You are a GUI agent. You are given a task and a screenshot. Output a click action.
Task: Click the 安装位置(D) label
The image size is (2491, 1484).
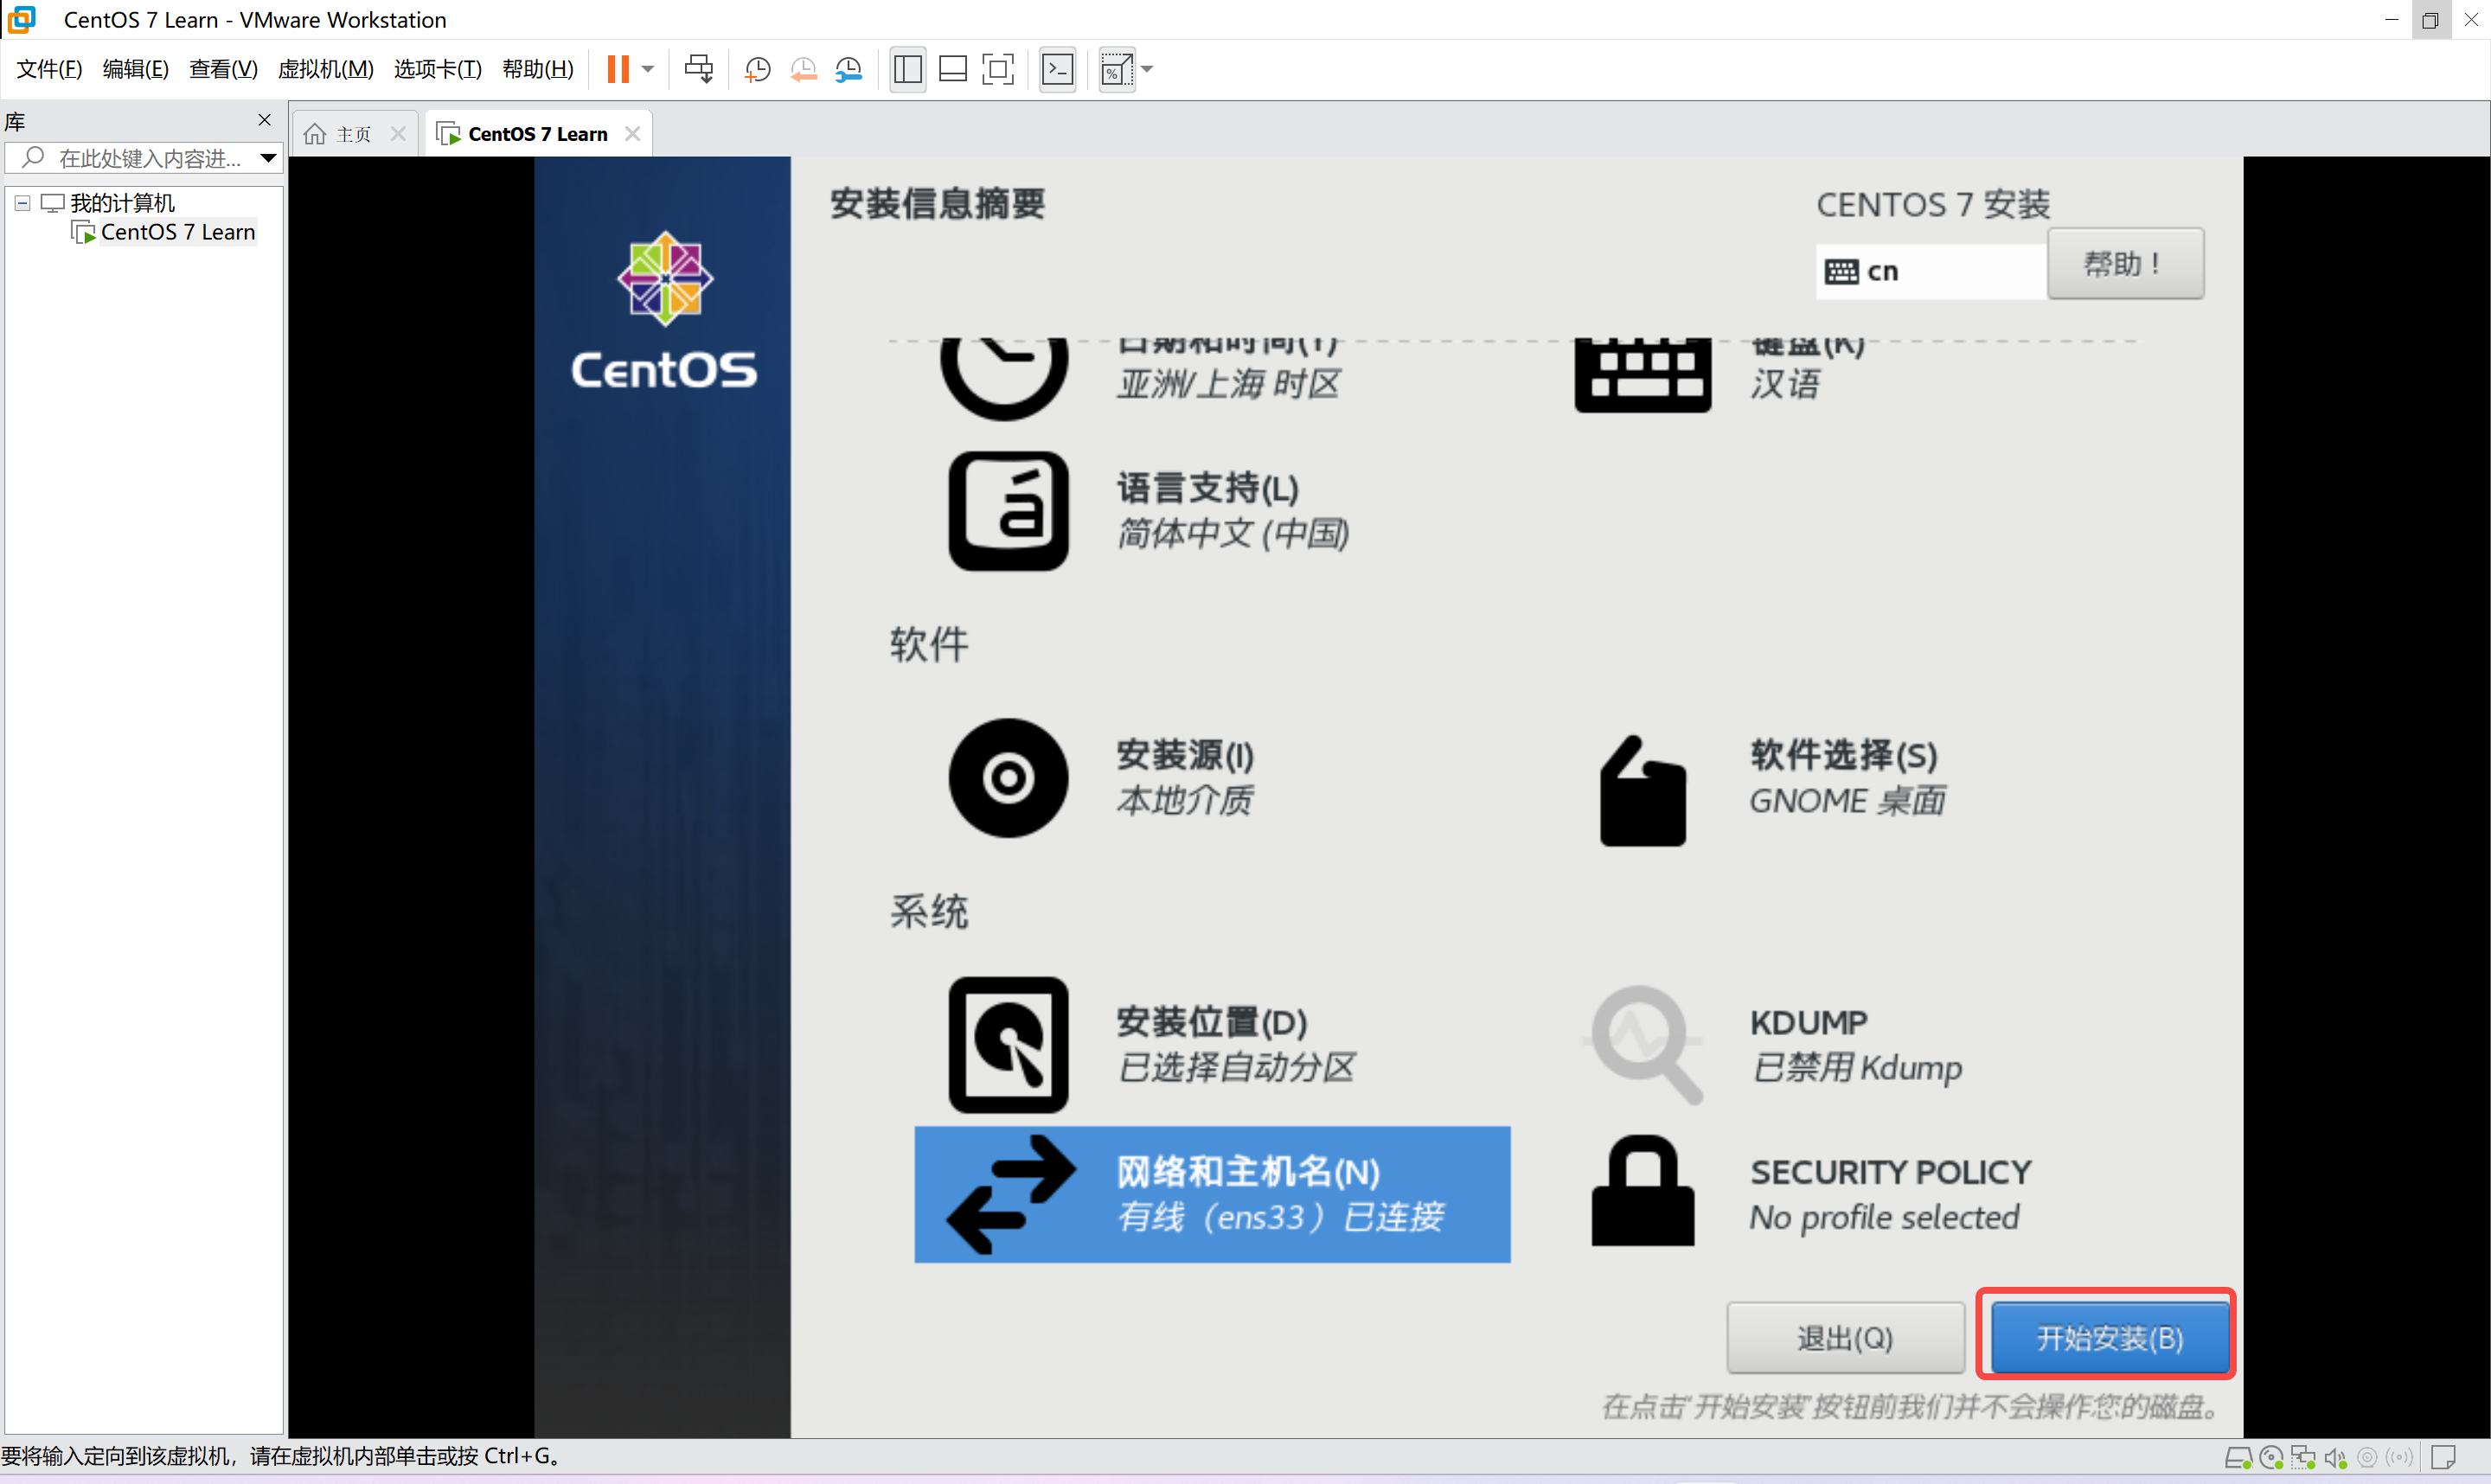click(x=1212, y=1022)
